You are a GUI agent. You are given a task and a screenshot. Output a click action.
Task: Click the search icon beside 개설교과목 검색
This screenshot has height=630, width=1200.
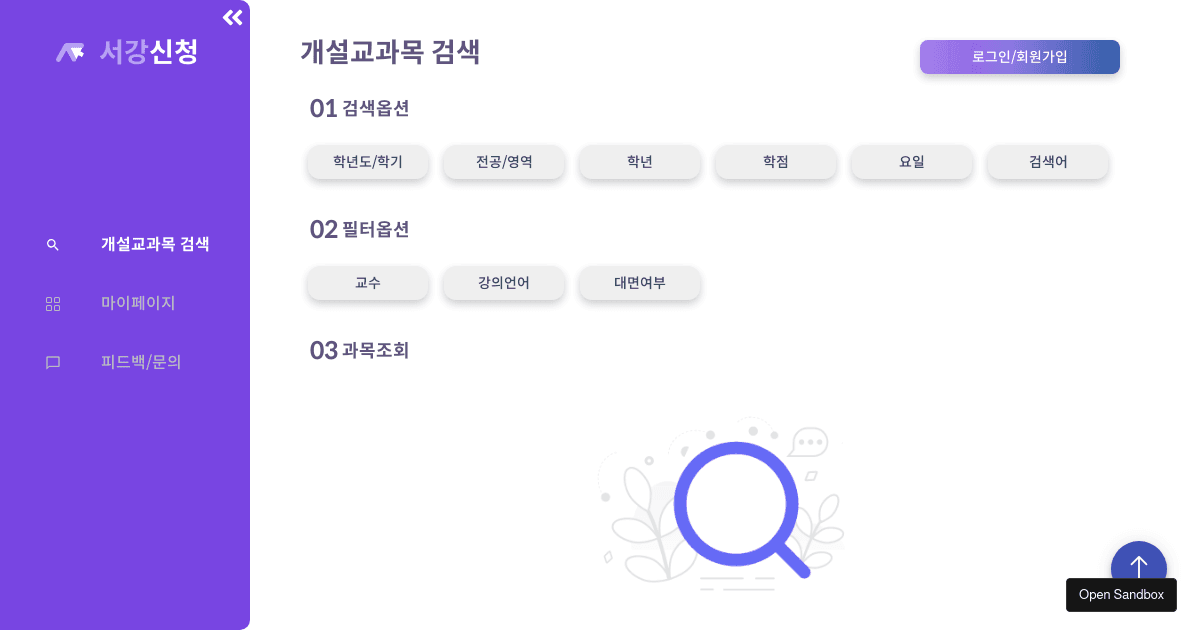click(x=52, y=244)
